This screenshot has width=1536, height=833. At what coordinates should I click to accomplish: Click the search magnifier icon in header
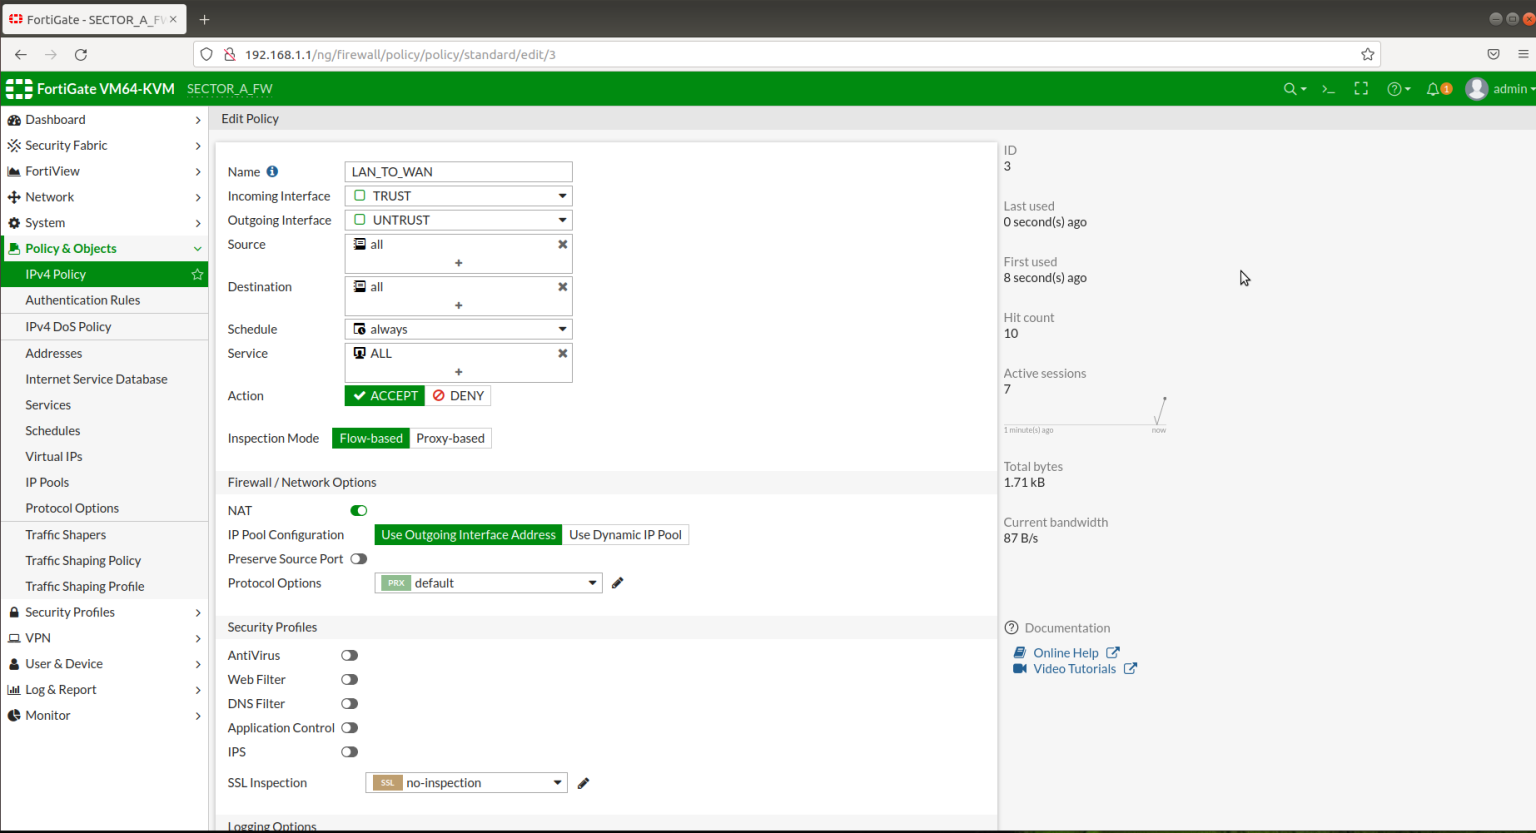pyautogui.click(x=1289, y=89)
